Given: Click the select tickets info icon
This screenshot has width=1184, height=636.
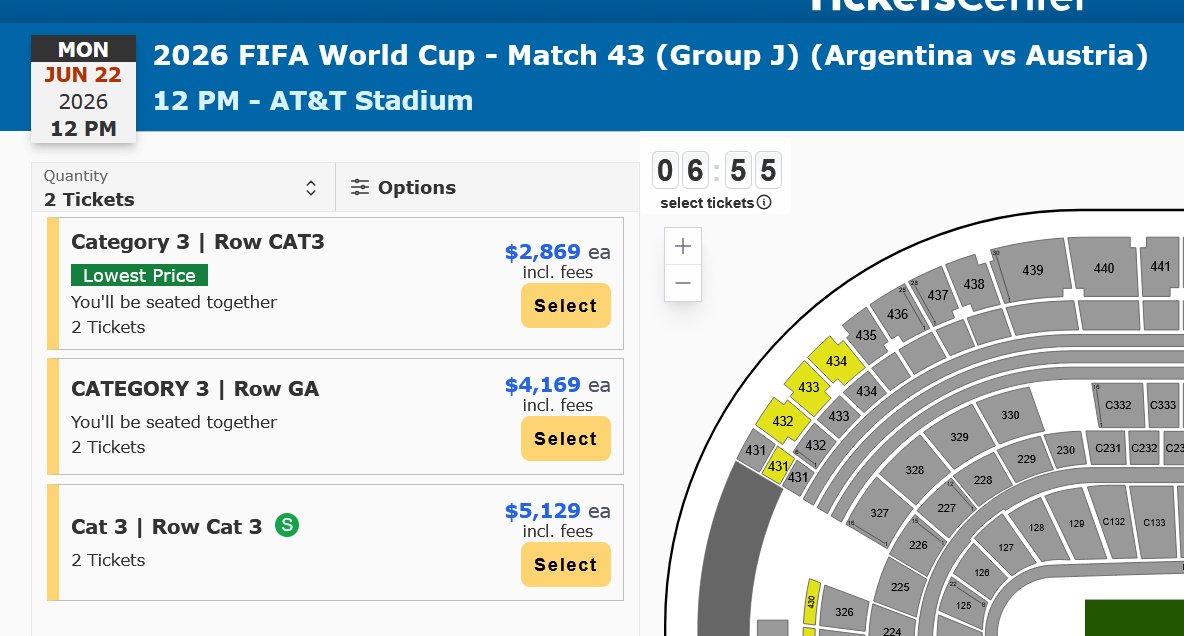Looking at the screenshot, I should click(x=764, y=203).
